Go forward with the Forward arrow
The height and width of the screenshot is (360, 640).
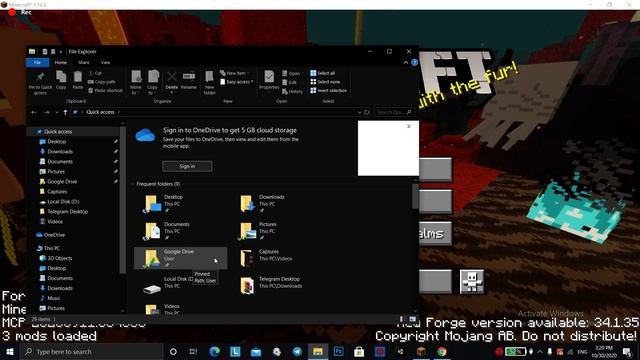click(x=47, y=112)
